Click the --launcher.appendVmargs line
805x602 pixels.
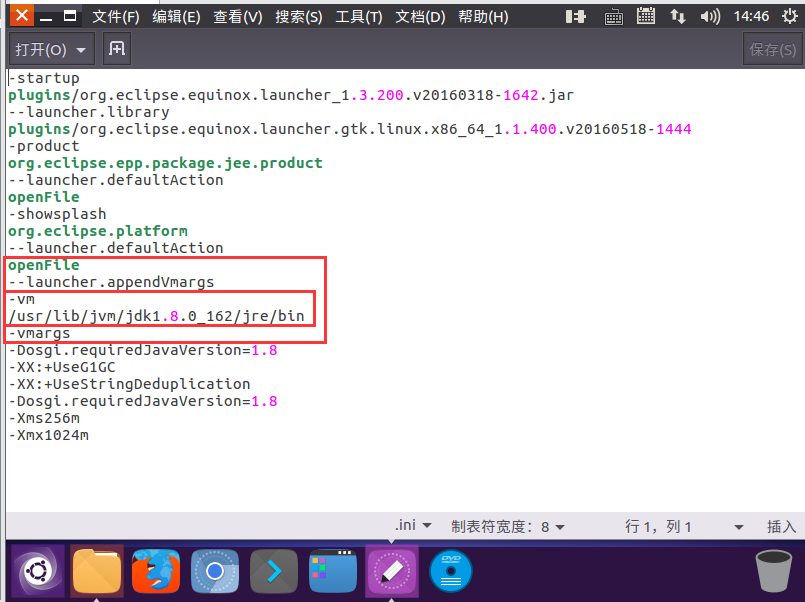point(111,282)
